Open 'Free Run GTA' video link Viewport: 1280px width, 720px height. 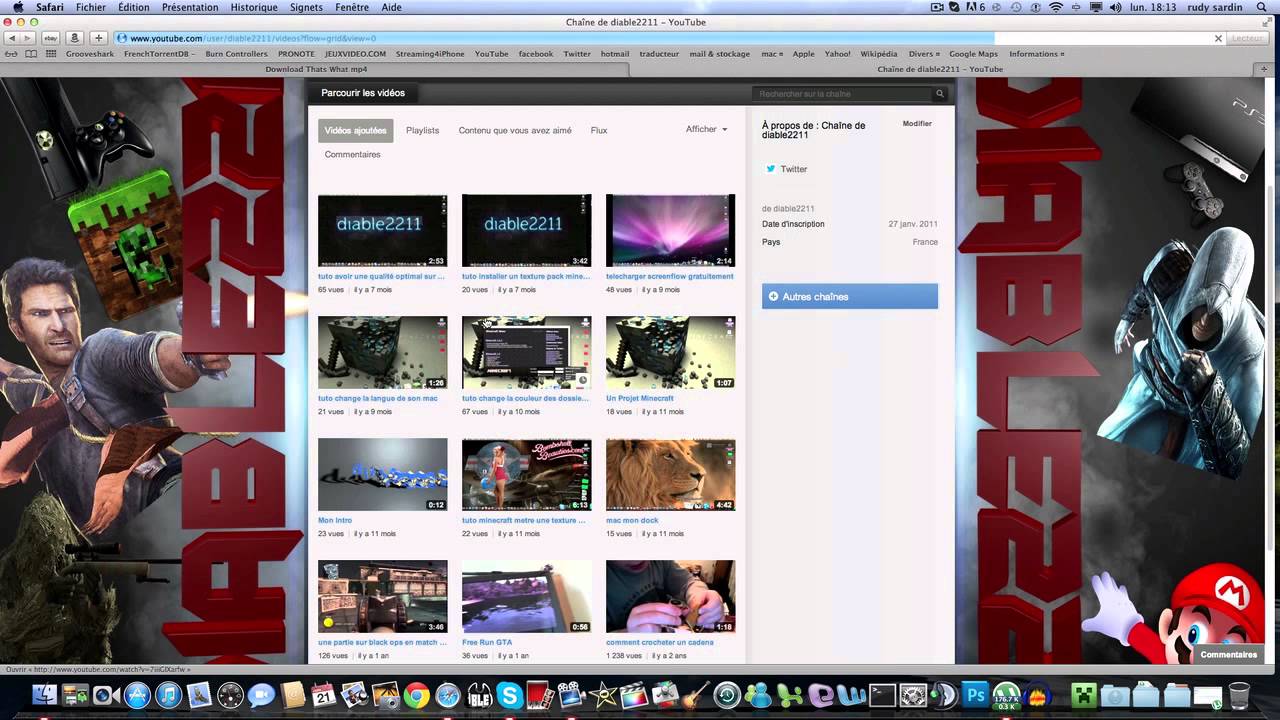click(x=487, y=642)
